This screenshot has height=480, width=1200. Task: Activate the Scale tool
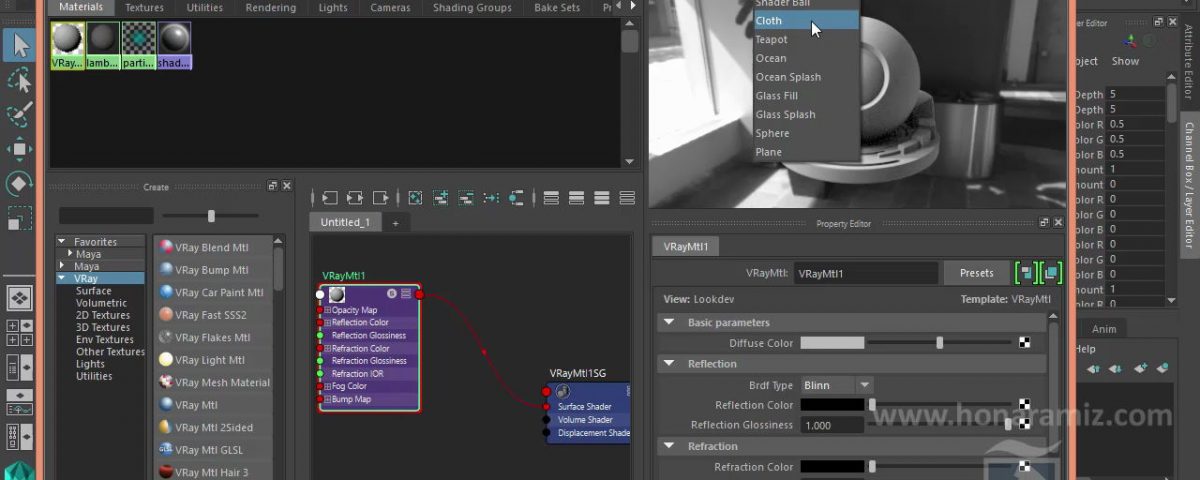[19, 218]
